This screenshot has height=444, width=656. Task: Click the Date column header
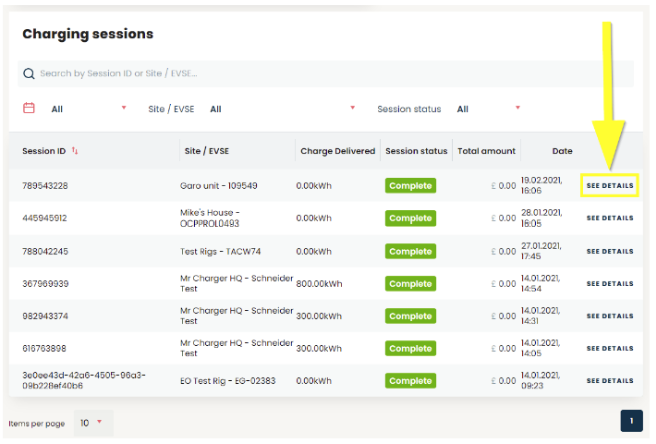coord(562,151)
